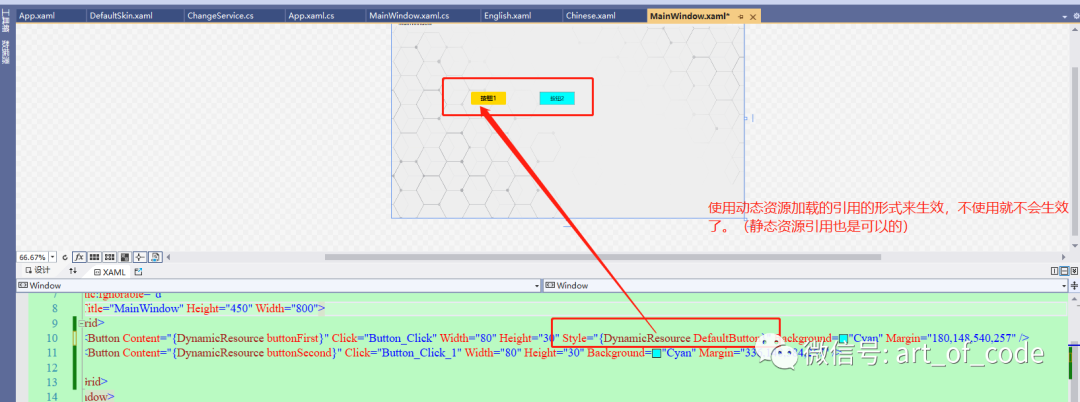The height and width of the screenshot is (402, 1080).
Task: Click "buttonSecond" resource key on line 11
Action: coord(300,353)
